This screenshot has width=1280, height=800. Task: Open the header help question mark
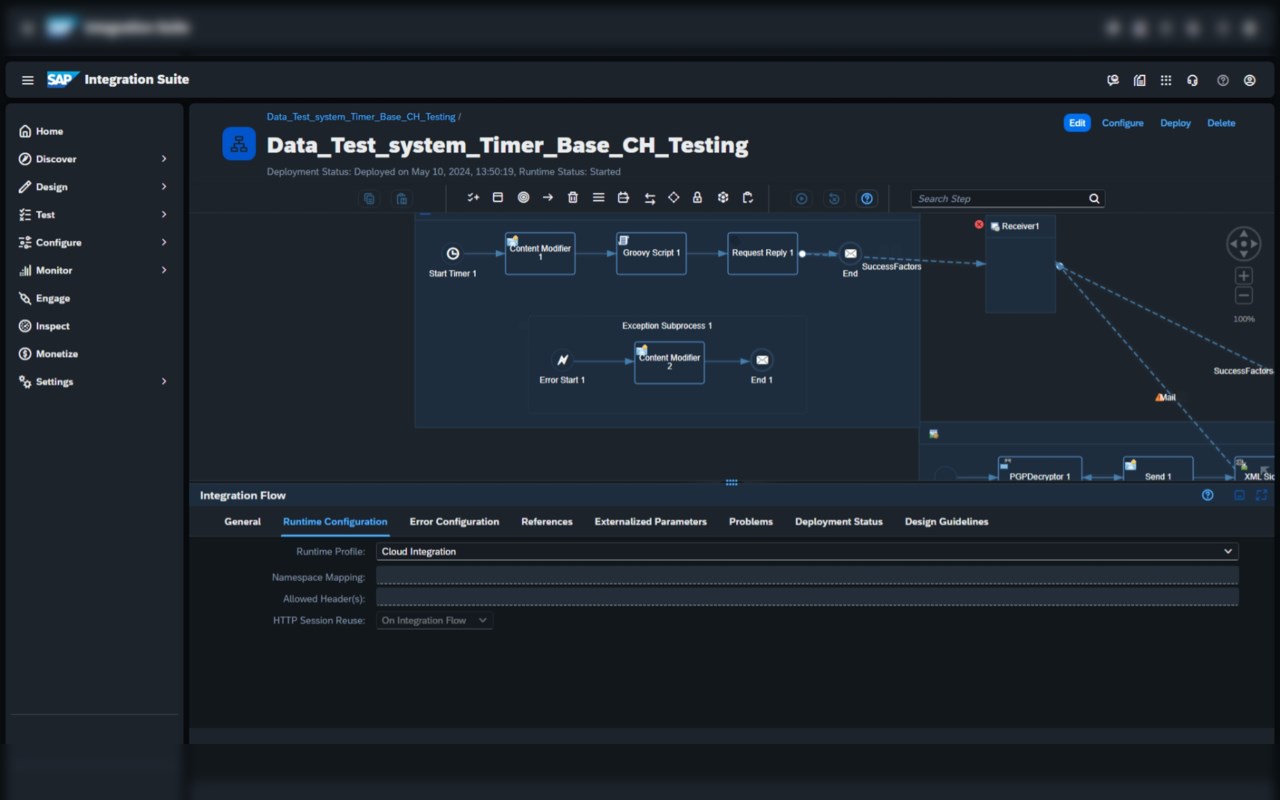pos(1222,80)
